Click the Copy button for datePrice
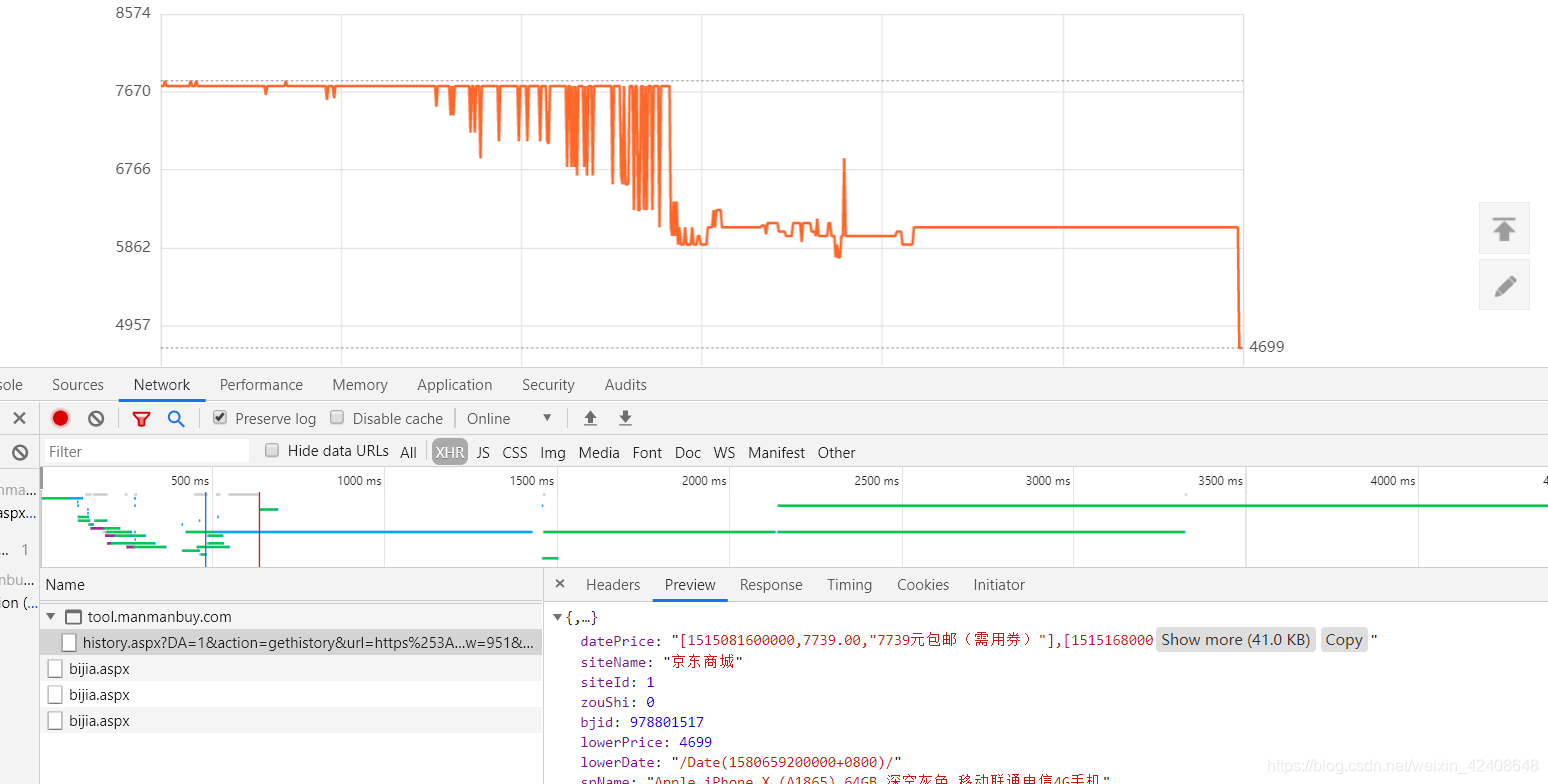The image size is (1548, 784). tap(1344, 640)
